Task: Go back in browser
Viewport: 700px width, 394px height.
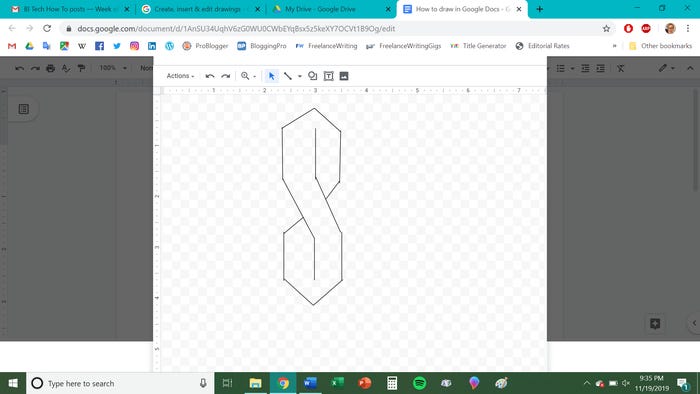Action: click(12, 28)
